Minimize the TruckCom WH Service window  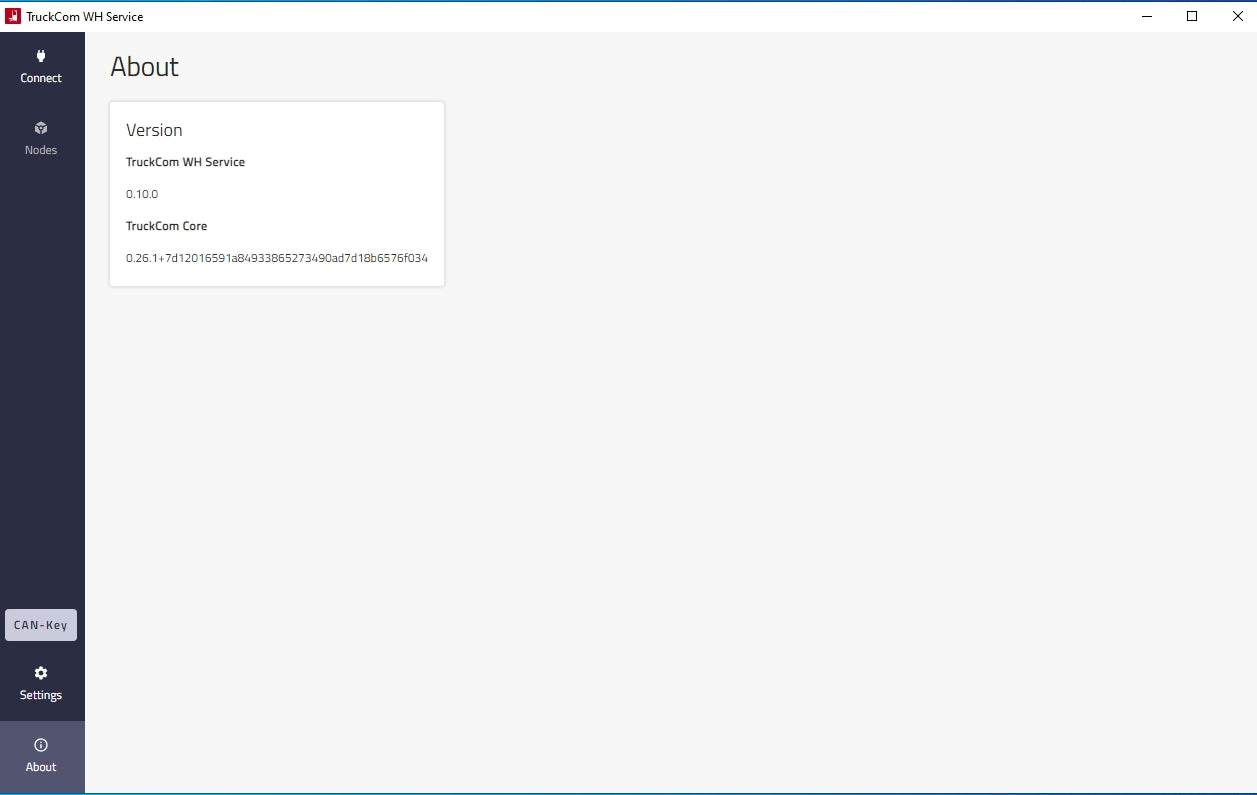[x=1146, y=16]
